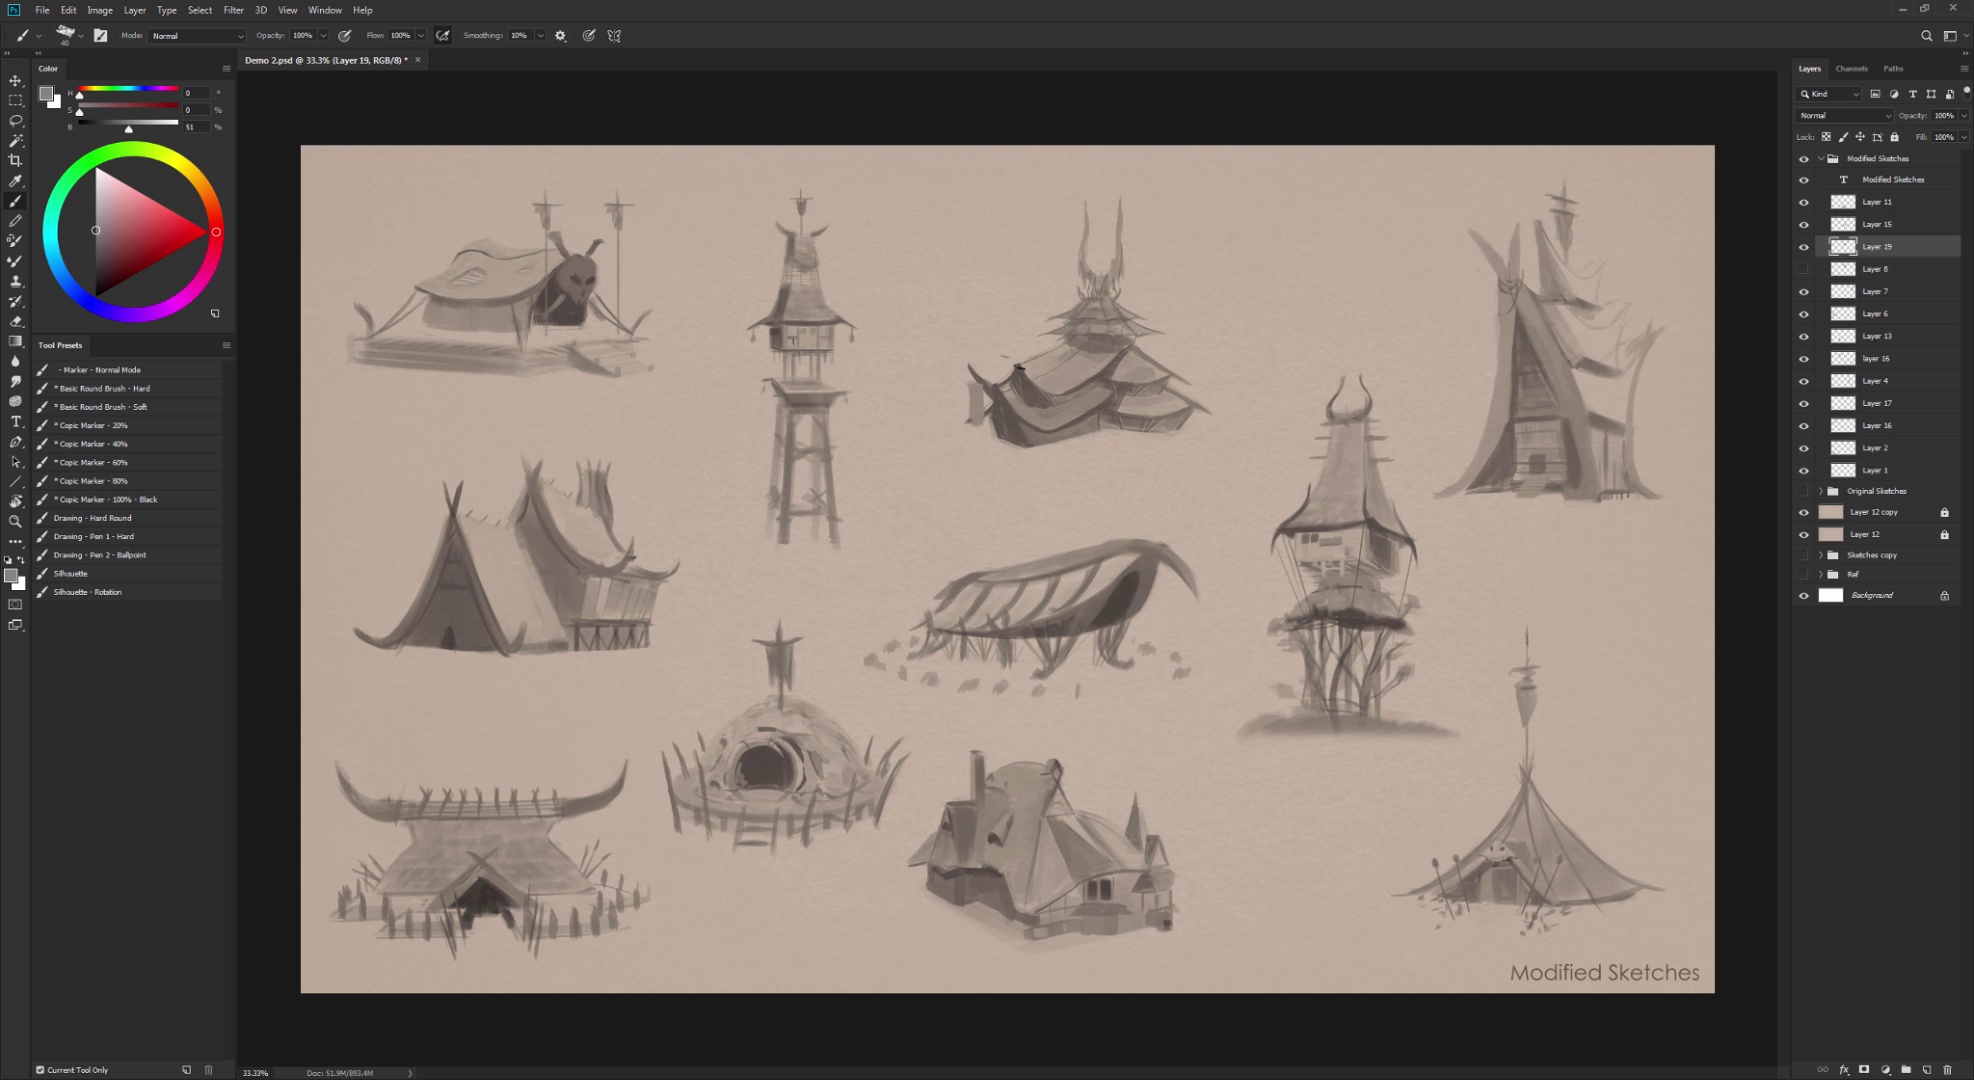This screenshot has width=1974, height=1080.
Task: Open the Filter menu
Action: pos(233,10)
